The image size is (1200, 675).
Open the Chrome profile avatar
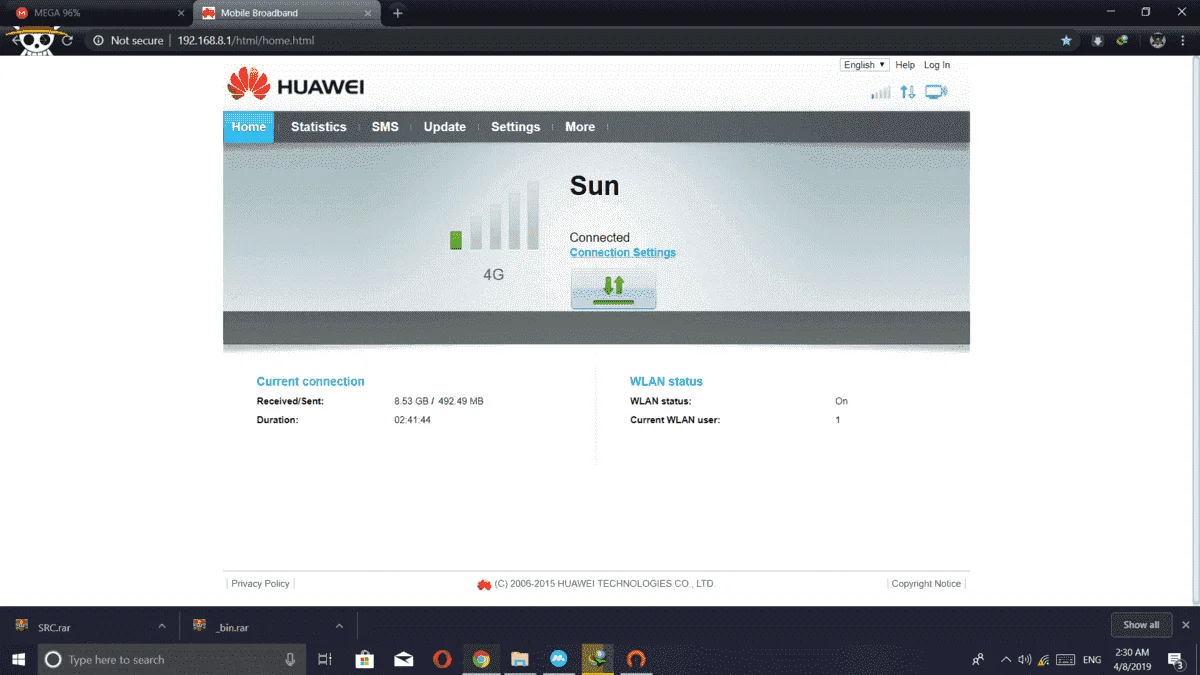[1158, 41]
